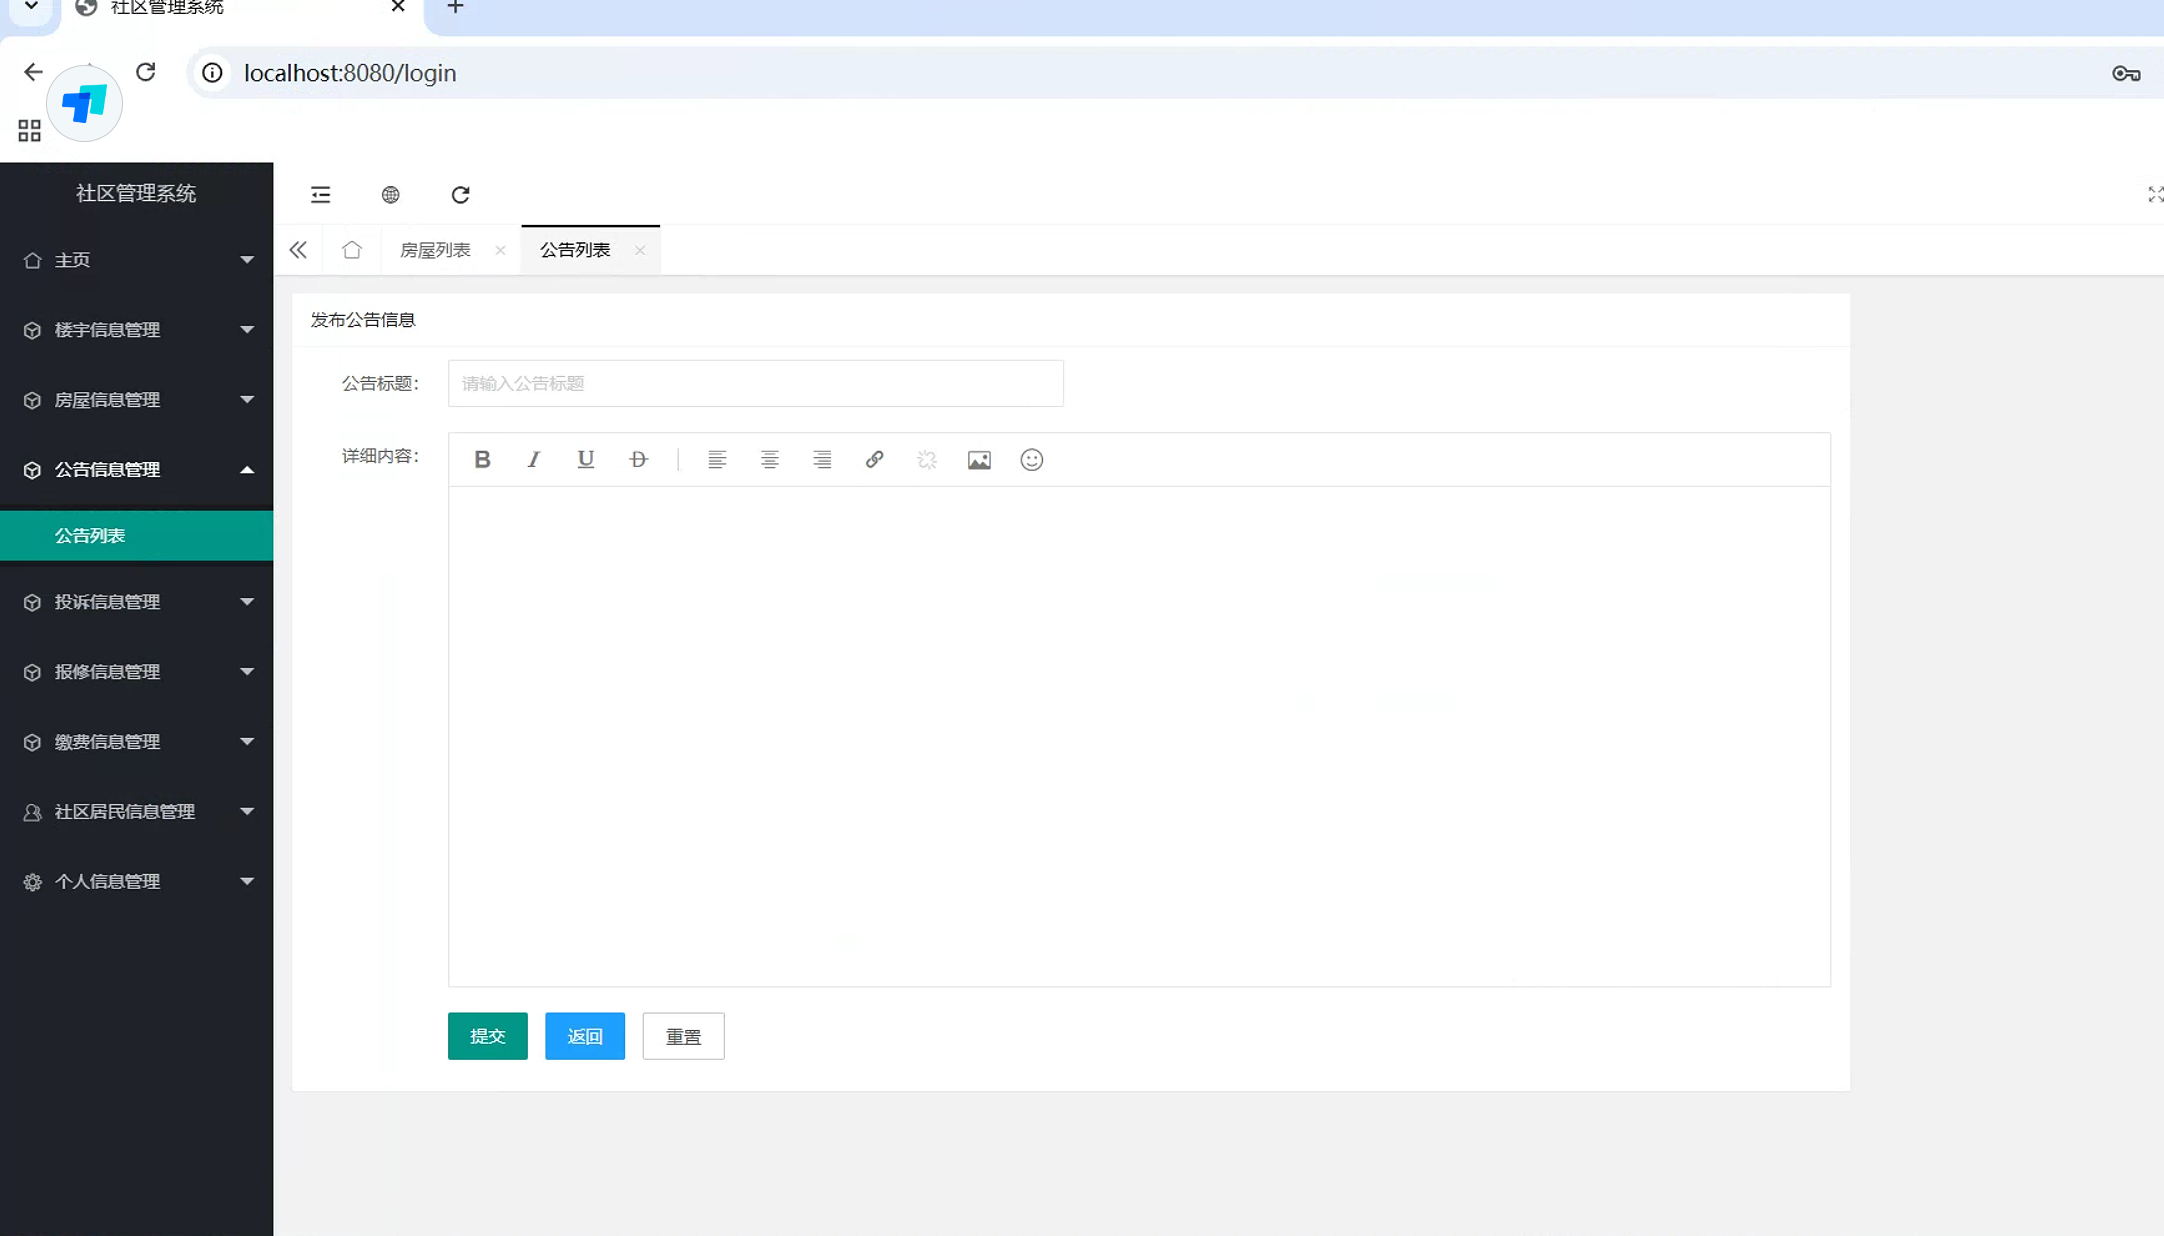
Task: Select 公告列表 in sidebar
Action: click(90, 536)
